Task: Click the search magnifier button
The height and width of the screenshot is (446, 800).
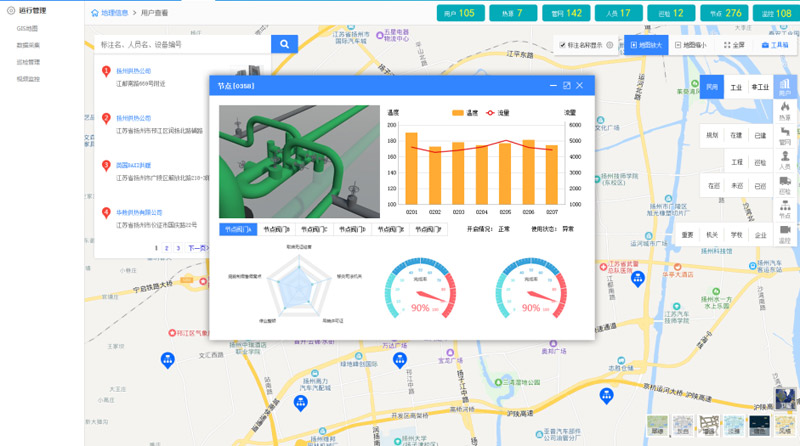Action: coord(284,45)
